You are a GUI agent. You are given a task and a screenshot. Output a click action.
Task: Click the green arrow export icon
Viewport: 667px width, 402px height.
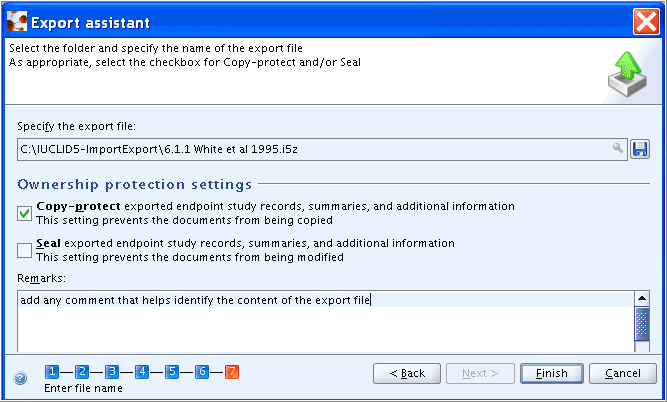(x=627, y=74)
